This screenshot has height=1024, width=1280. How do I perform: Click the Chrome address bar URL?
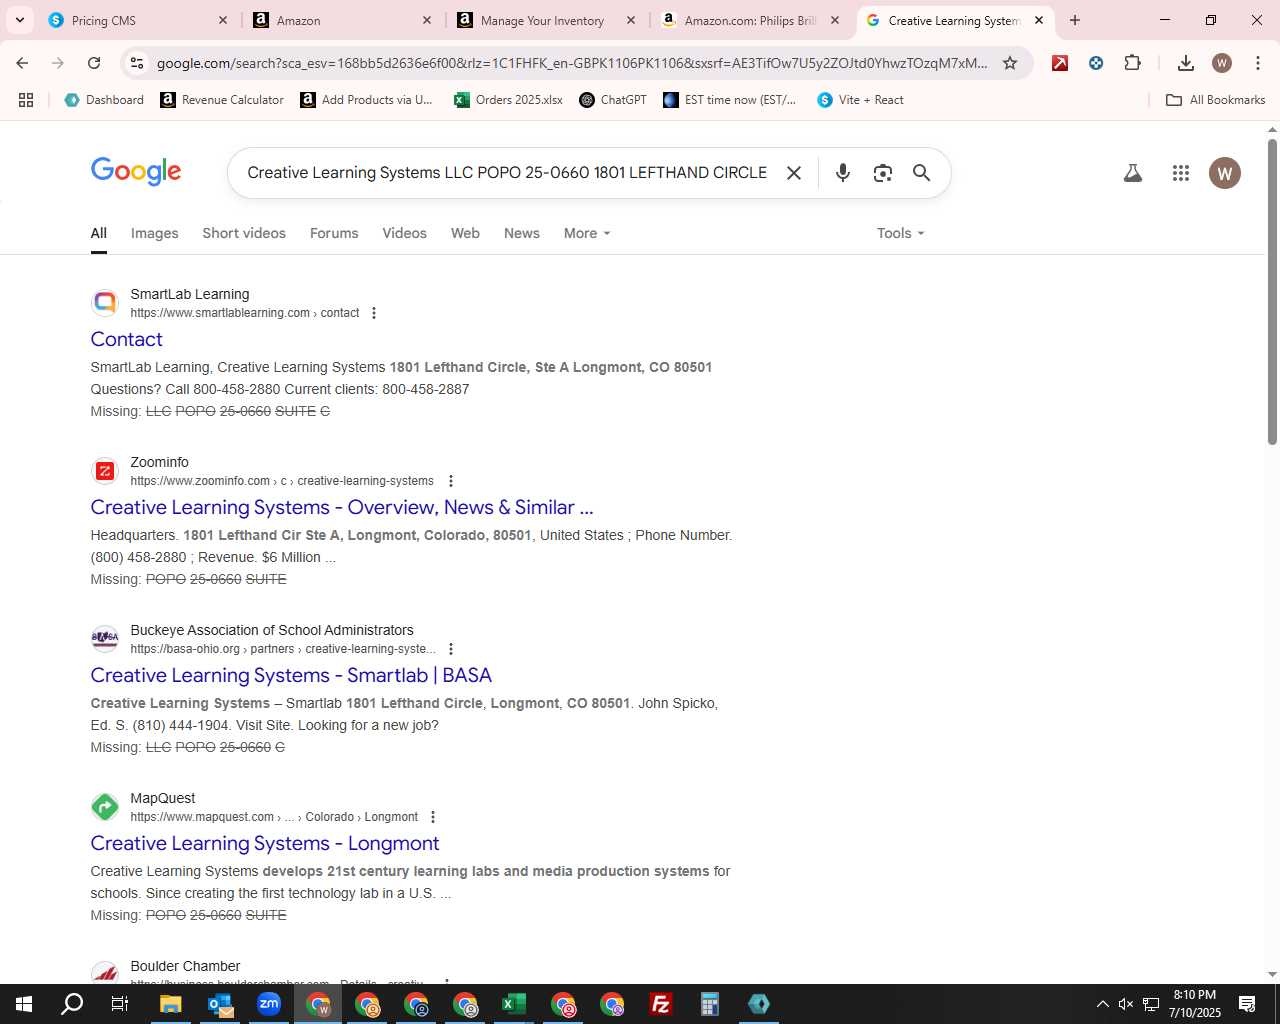(572, 63)
